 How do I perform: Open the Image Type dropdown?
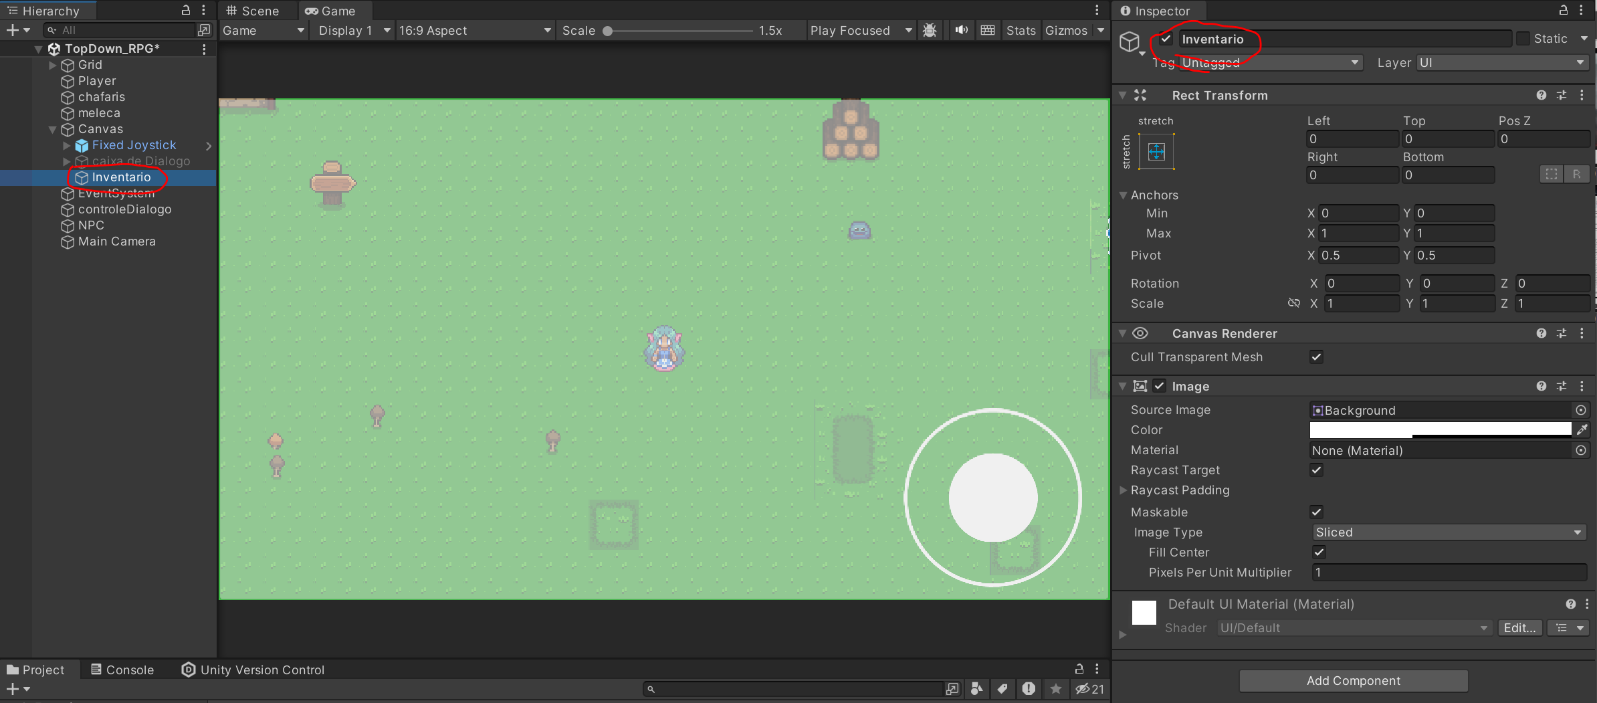pyautogui.click(x=1448, y=532)
